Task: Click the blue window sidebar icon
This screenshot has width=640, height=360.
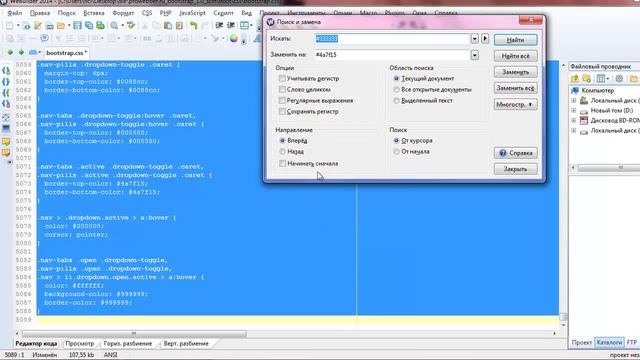Action: (6, 129)
